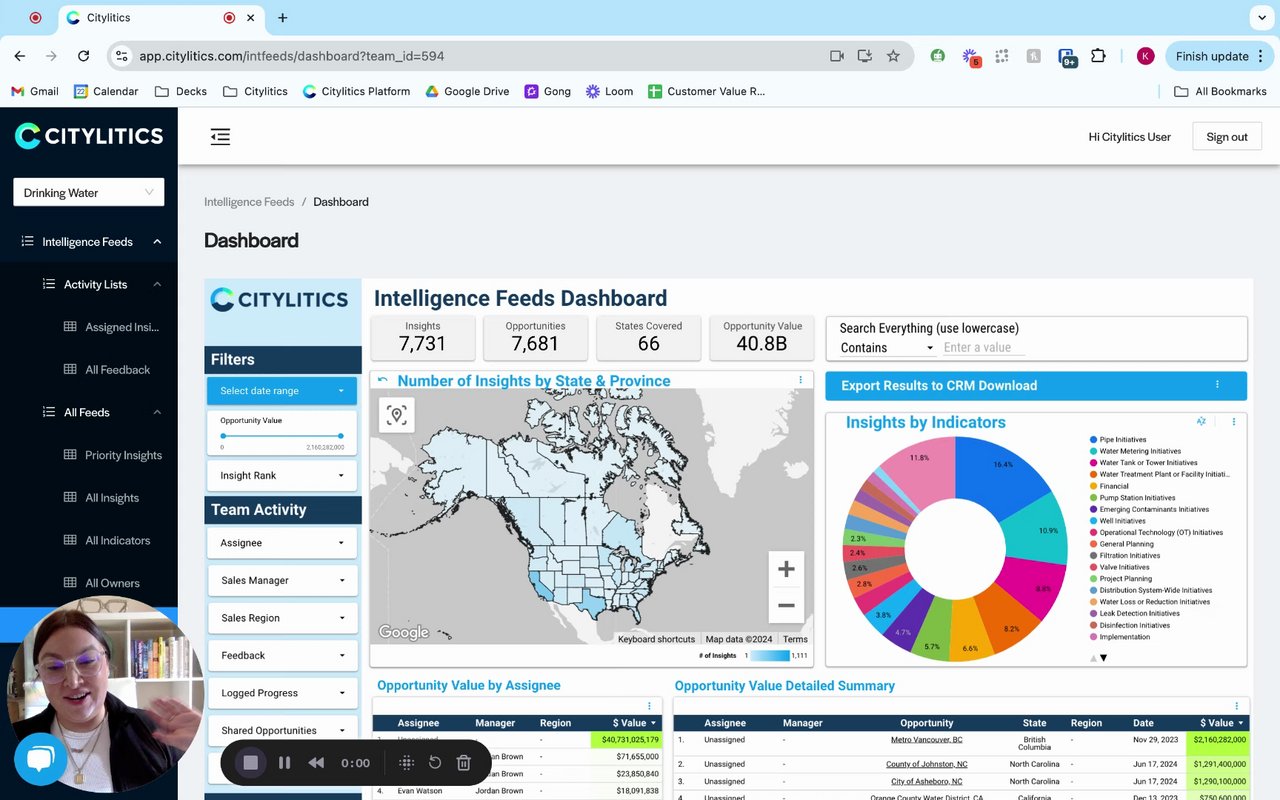Go to next page of indicator legend

click(x=1103, y=657)
